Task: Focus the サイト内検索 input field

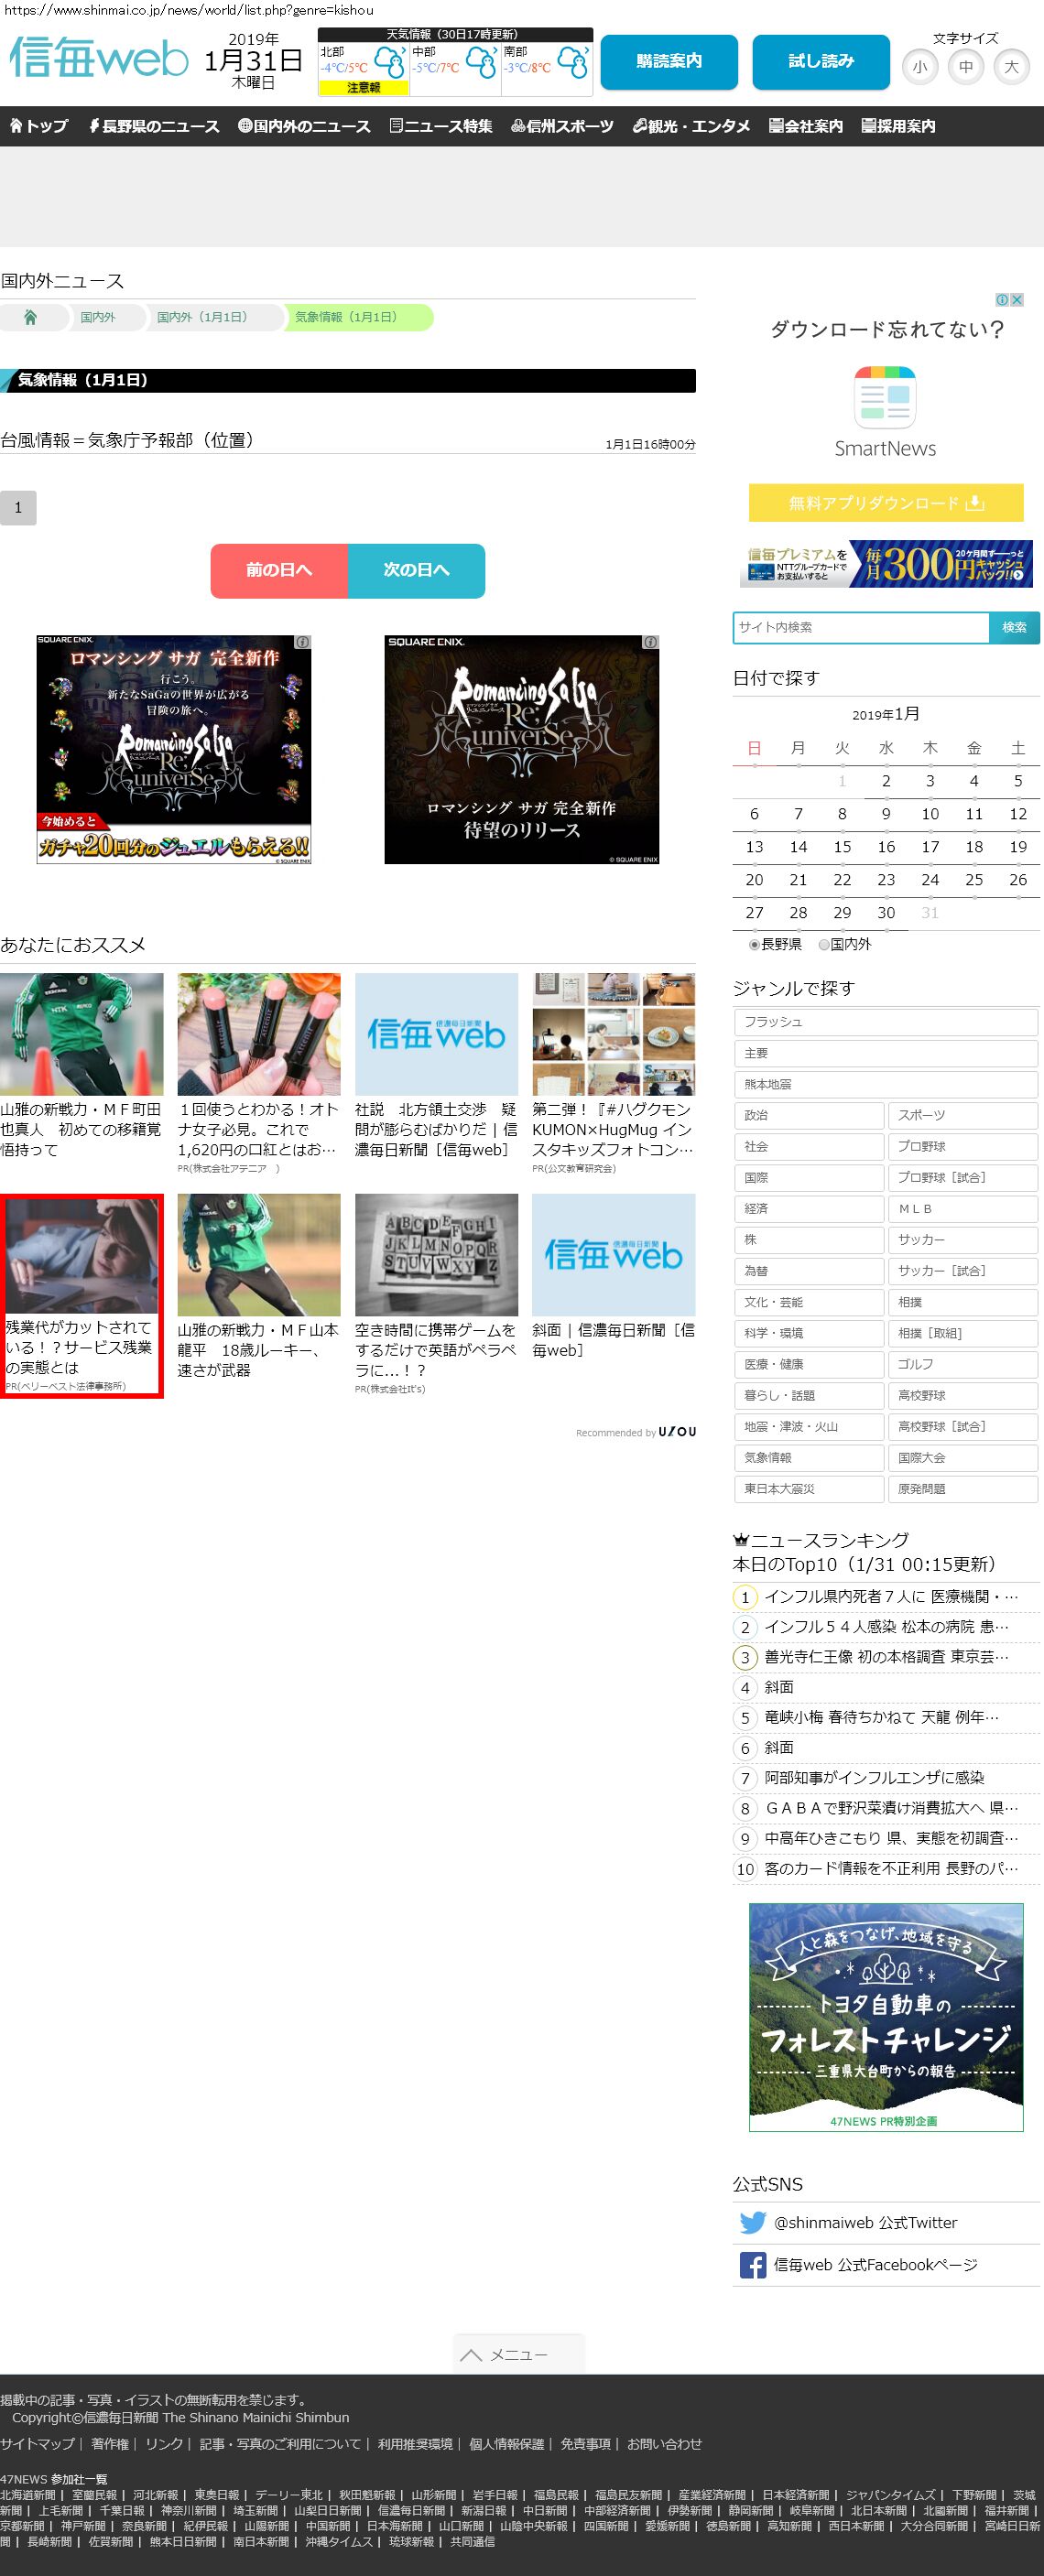Action: (x=861, y=627)
